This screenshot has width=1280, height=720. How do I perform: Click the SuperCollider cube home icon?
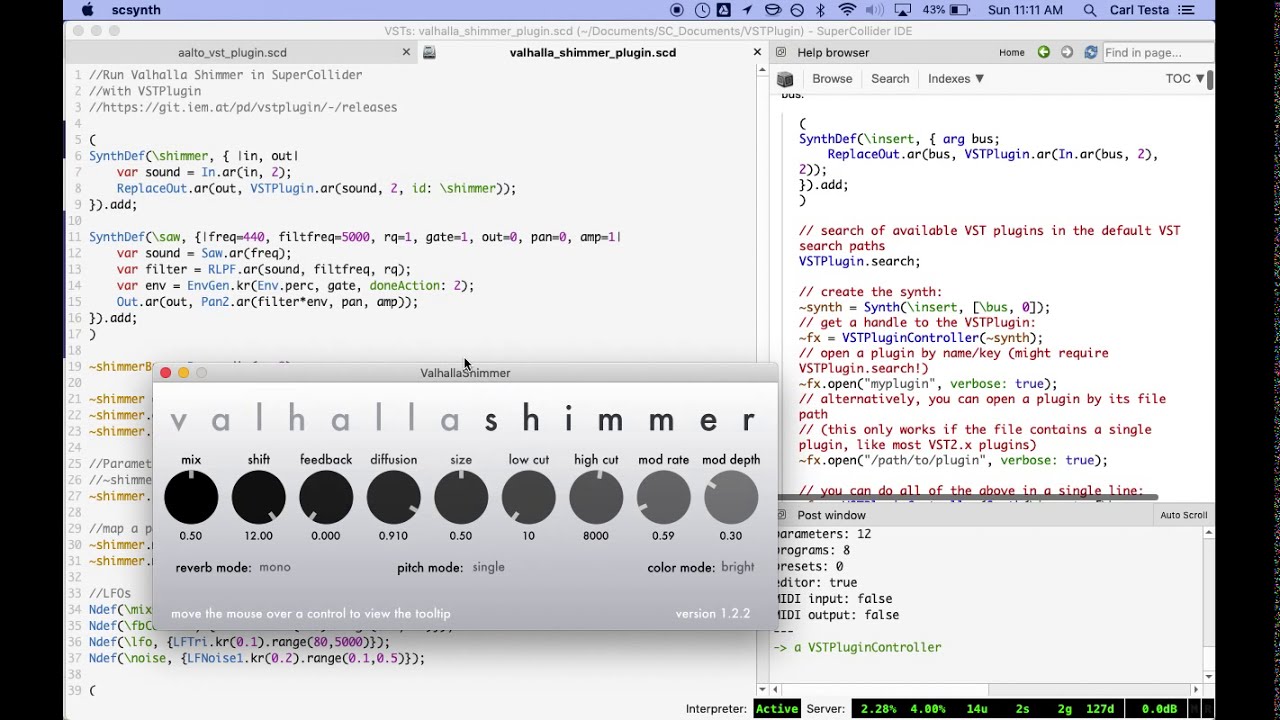(x=785, y=79)
